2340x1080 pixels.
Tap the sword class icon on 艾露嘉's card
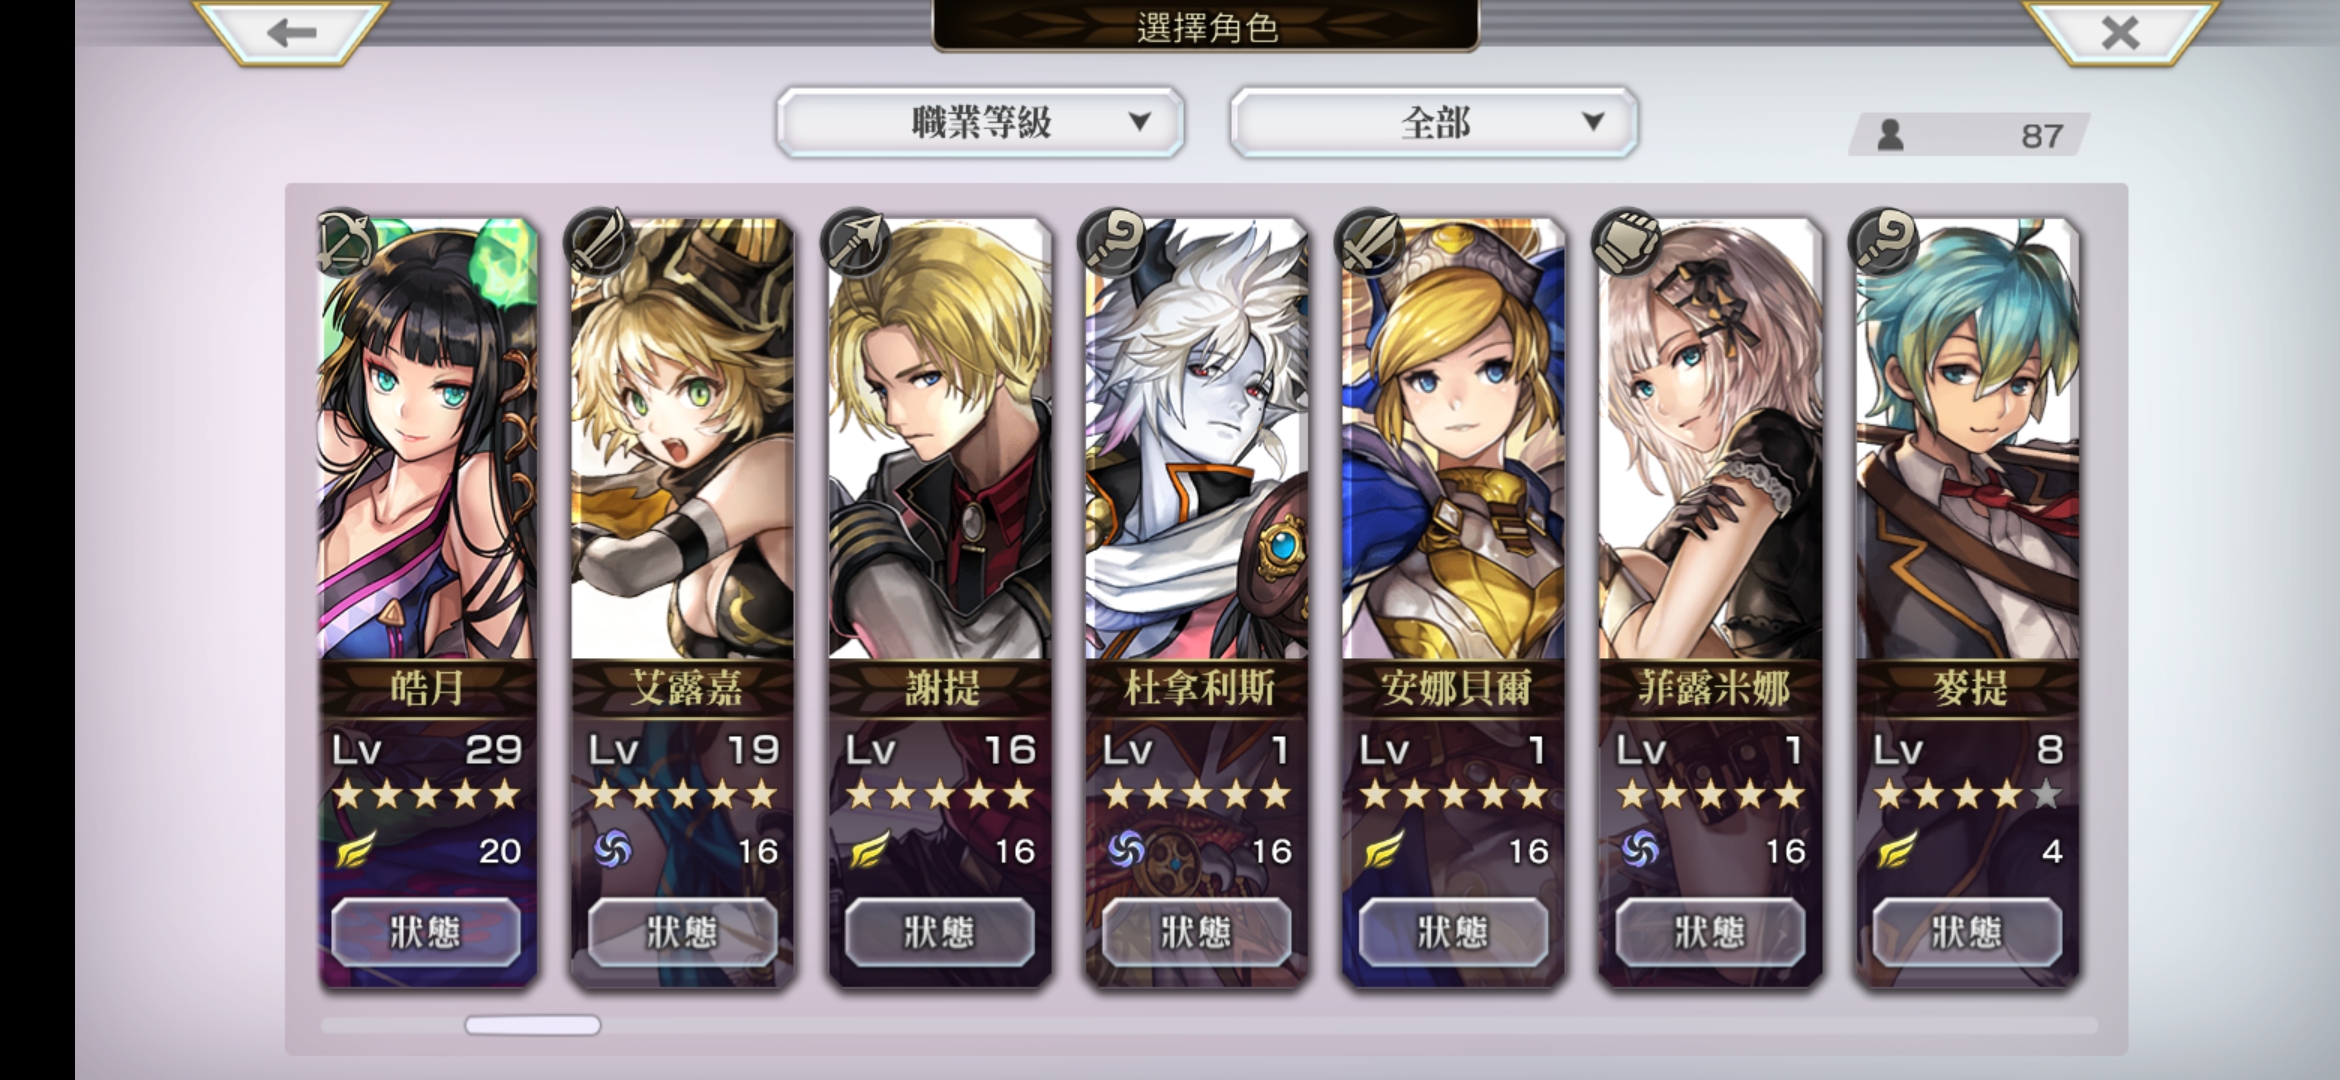point(598,242)
